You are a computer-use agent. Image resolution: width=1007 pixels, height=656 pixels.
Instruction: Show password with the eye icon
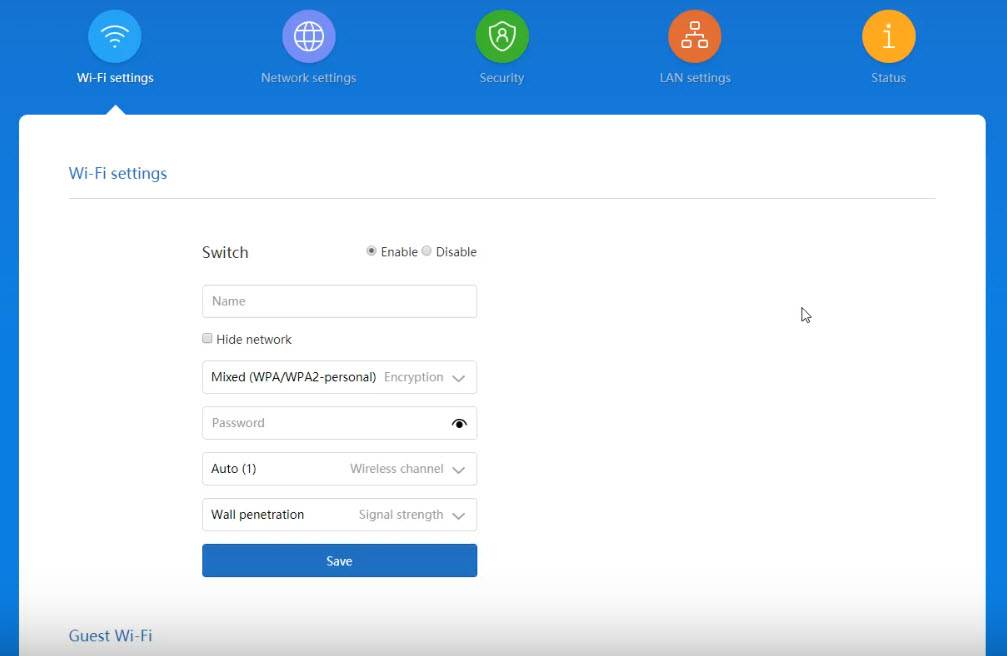point(459,423)
